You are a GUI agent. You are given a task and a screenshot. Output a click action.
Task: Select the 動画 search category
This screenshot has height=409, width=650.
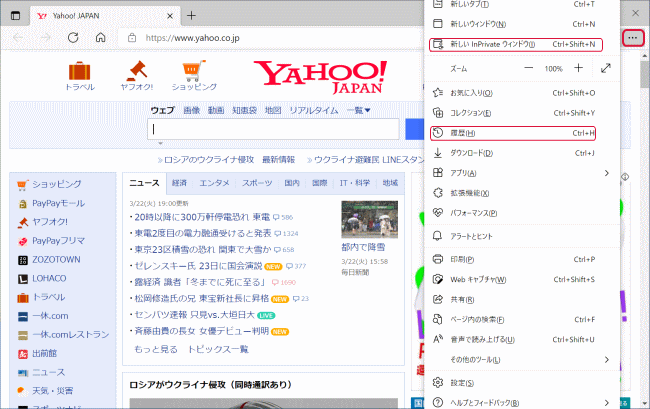tap(216, 110)
